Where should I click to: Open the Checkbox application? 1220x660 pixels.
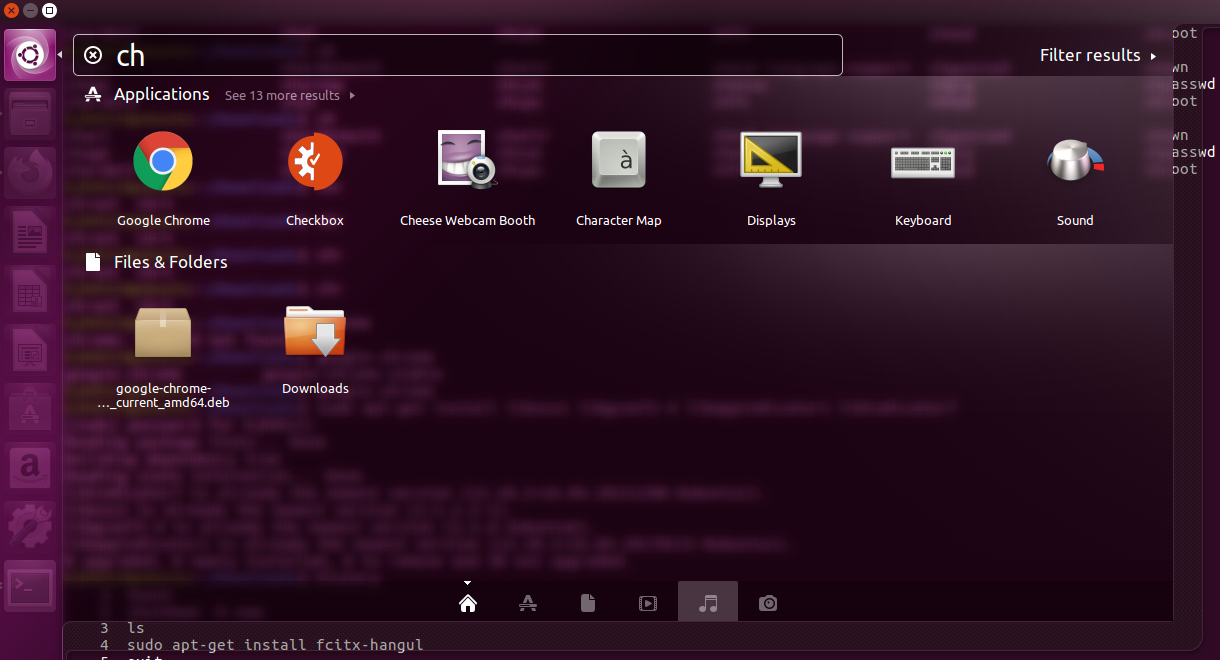click(315, 178)
